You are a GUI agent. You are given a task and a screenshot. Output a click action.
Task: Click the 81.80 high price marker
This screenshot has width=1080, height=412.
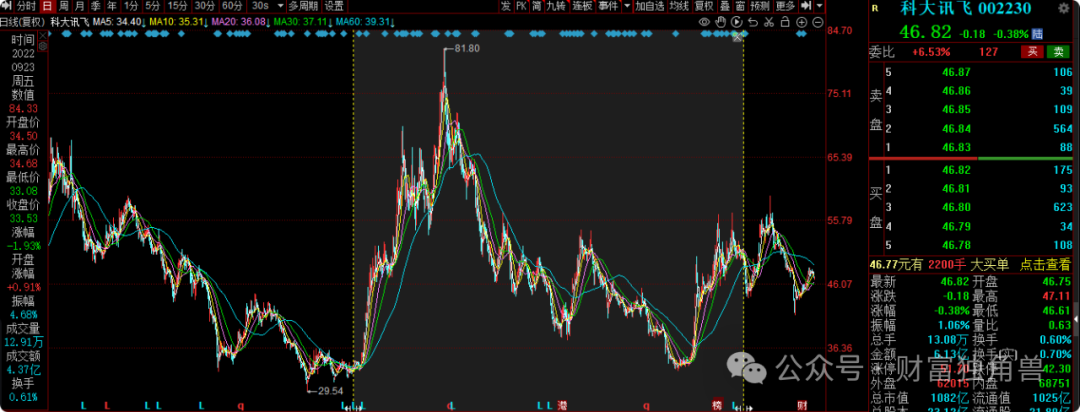click(466, 49)
